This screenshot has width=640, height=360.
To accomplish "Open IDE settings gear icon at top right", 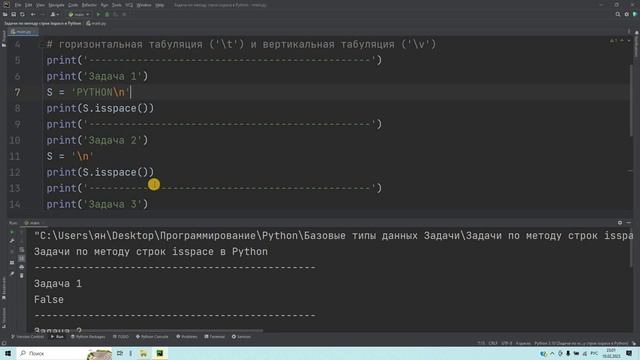I will click(627, 14).
